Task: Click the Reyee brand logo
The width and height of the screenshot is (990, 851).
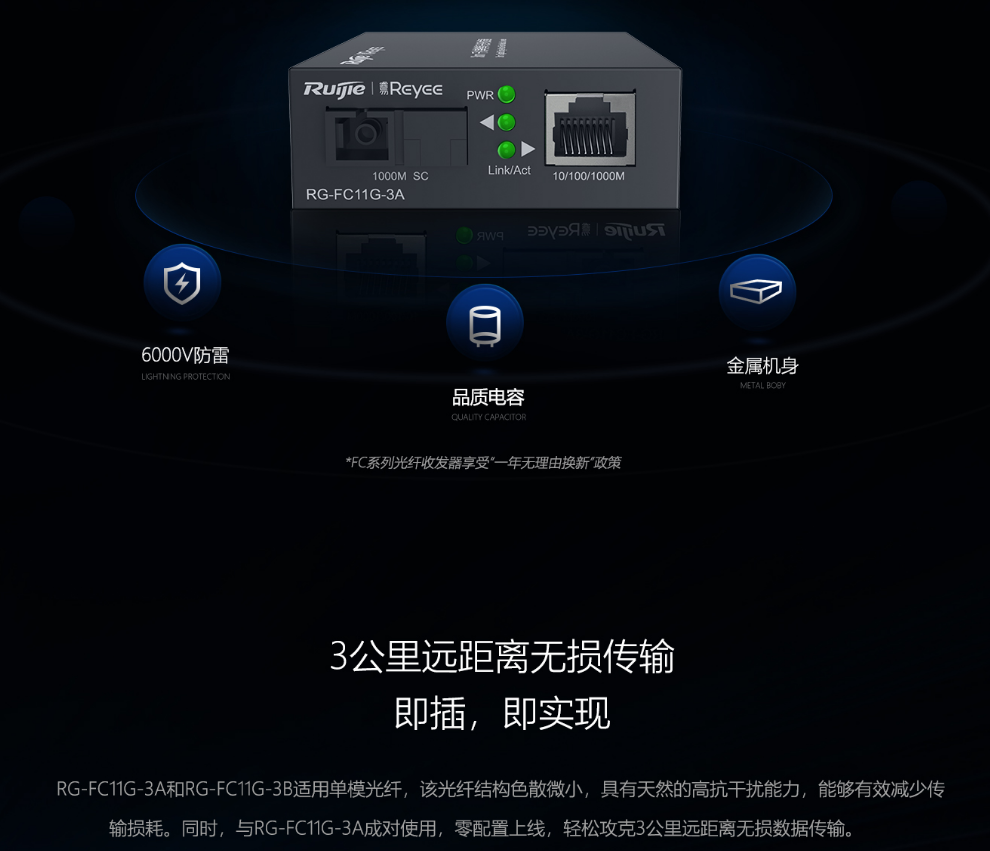Action: (410, 89)
